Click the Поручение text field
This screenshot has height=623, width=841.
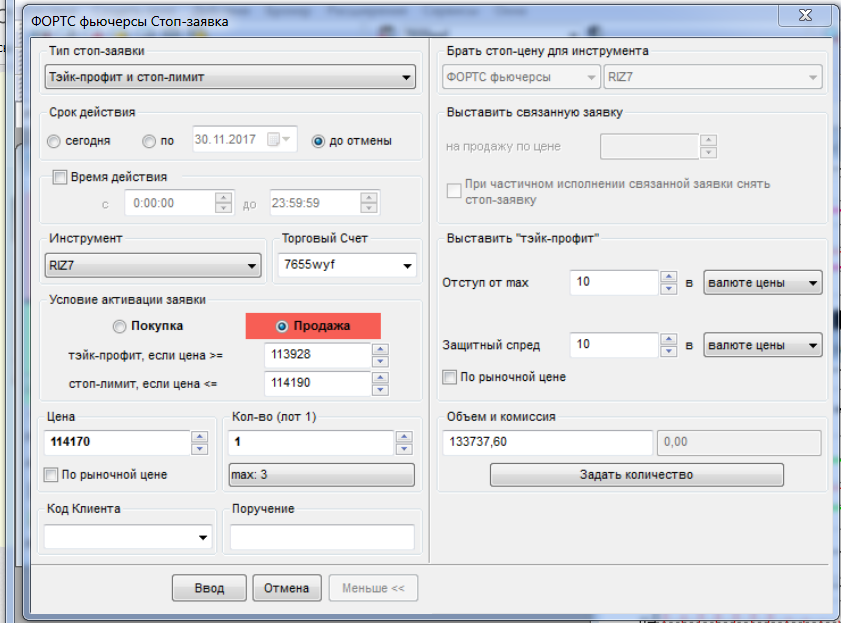[x=322, y=537]
